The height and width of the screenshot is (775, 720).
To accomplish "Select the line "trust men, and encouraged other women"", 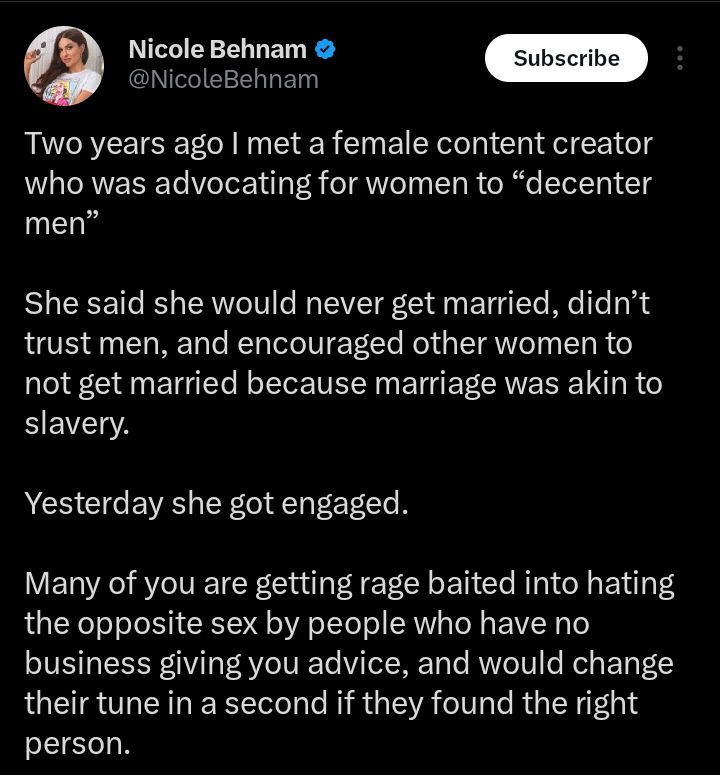I will 330,342.
